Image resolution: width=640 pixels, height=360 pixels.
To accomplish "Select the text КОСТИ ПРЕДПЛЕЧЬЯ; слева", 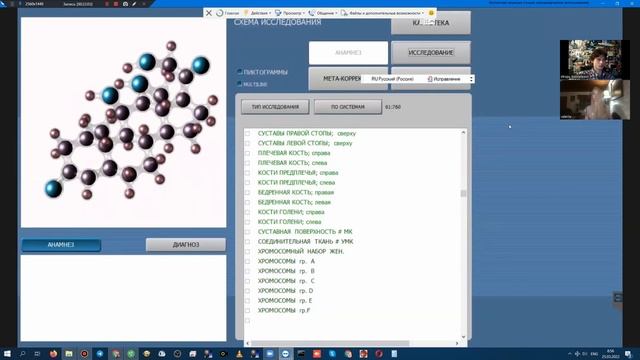I will pos(296,182).
